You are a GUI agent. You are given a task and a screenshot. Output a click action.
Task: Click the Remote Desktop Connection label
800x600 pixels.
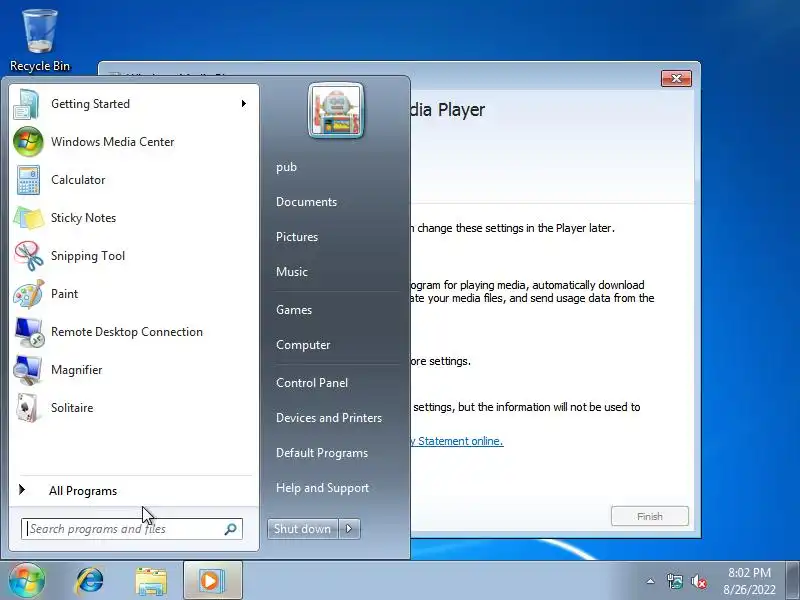(127, 332)
